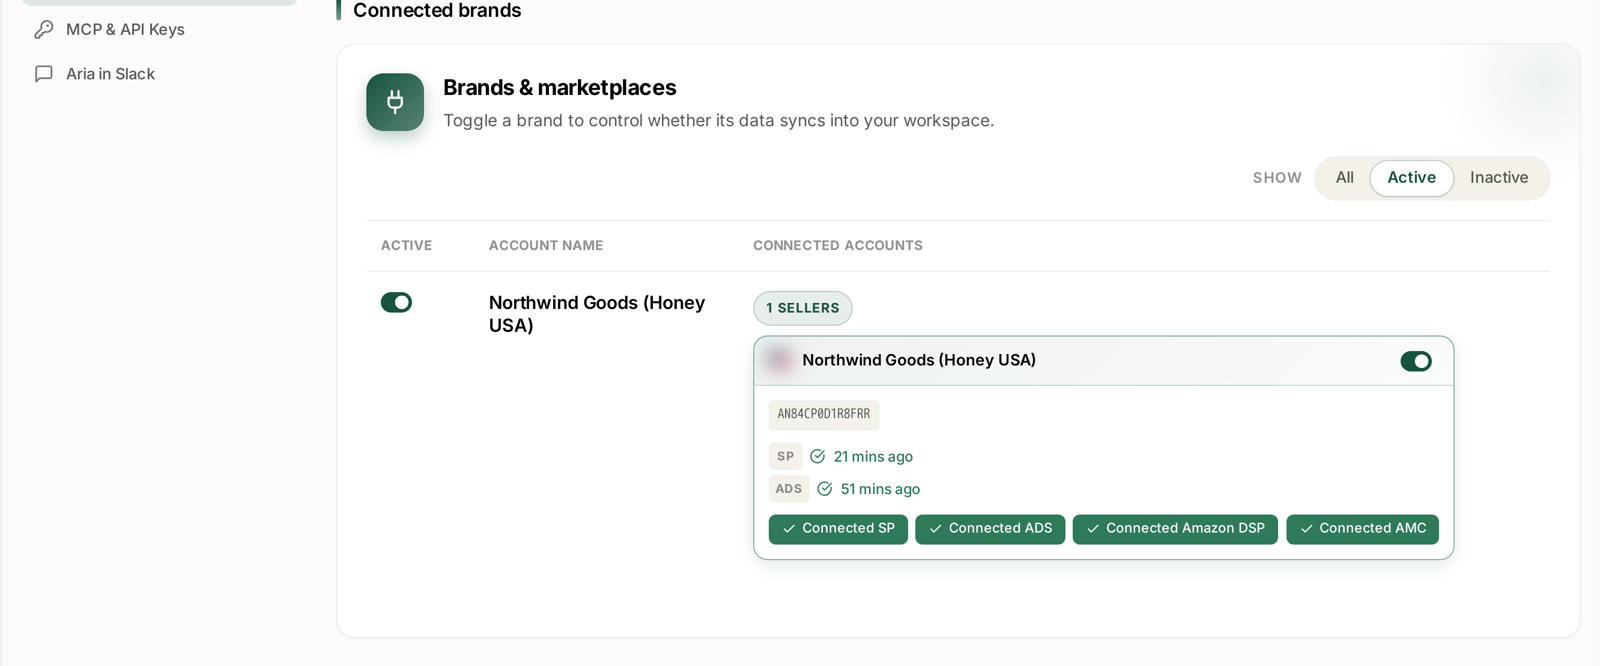Toggle the seller account switch in the card header
The height and width of the screenshot is (666, 1600).
[x=1416, y=361]
